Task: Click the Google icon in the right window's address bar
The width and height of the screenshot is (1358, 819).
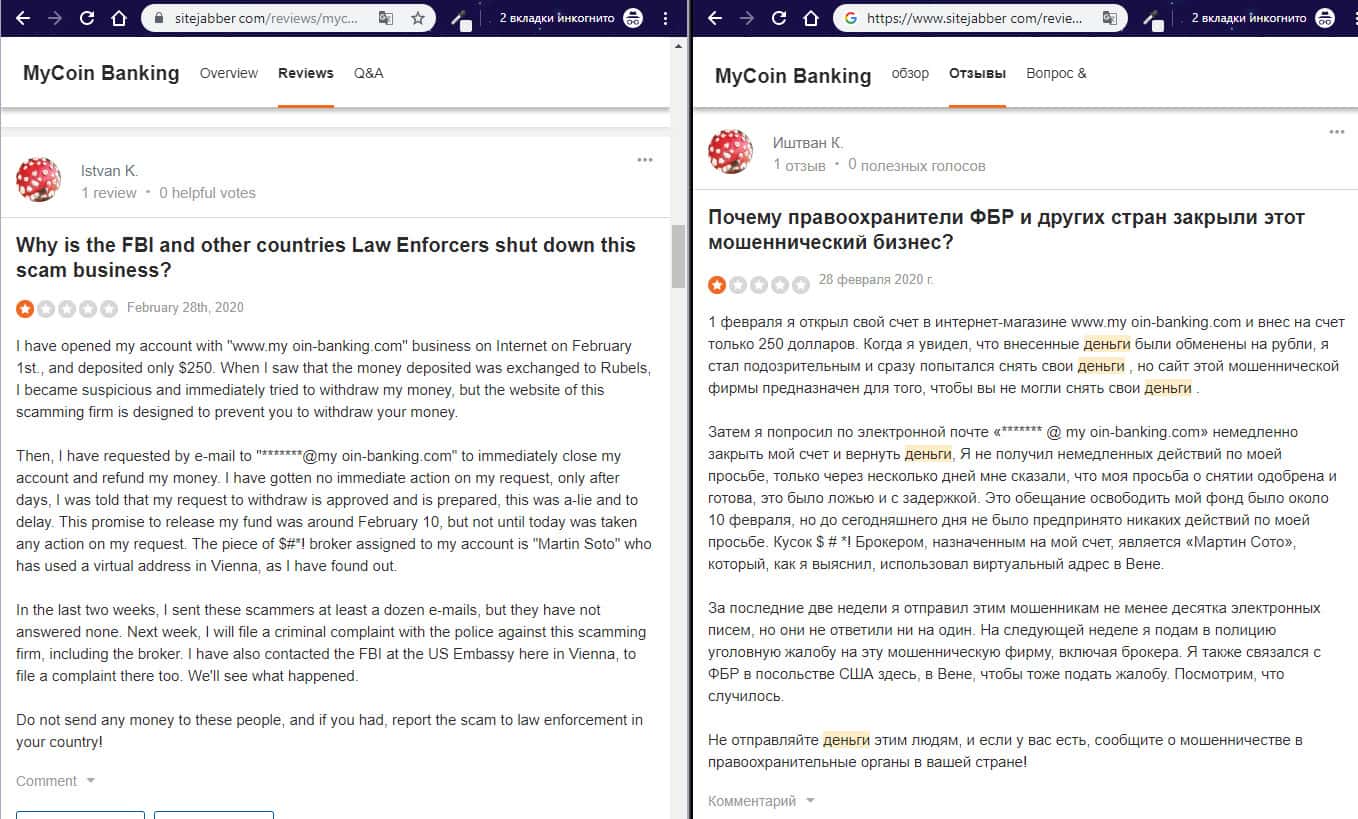Action: 851,18
